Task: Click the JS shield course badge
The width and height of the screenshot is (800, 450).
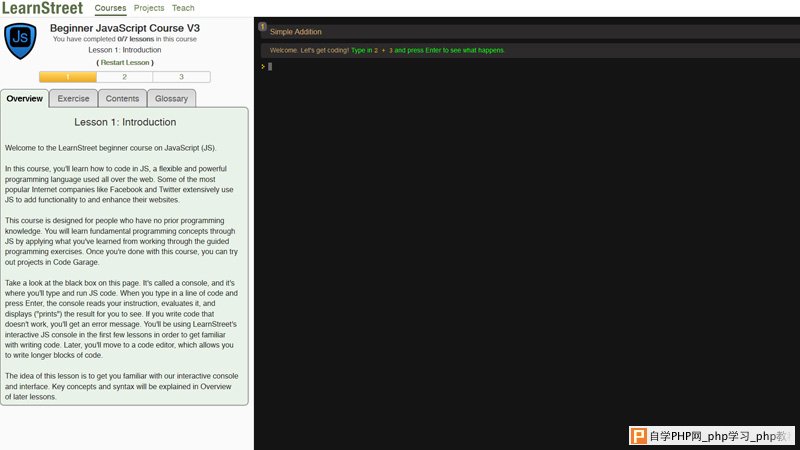Action: coord(20,41)
